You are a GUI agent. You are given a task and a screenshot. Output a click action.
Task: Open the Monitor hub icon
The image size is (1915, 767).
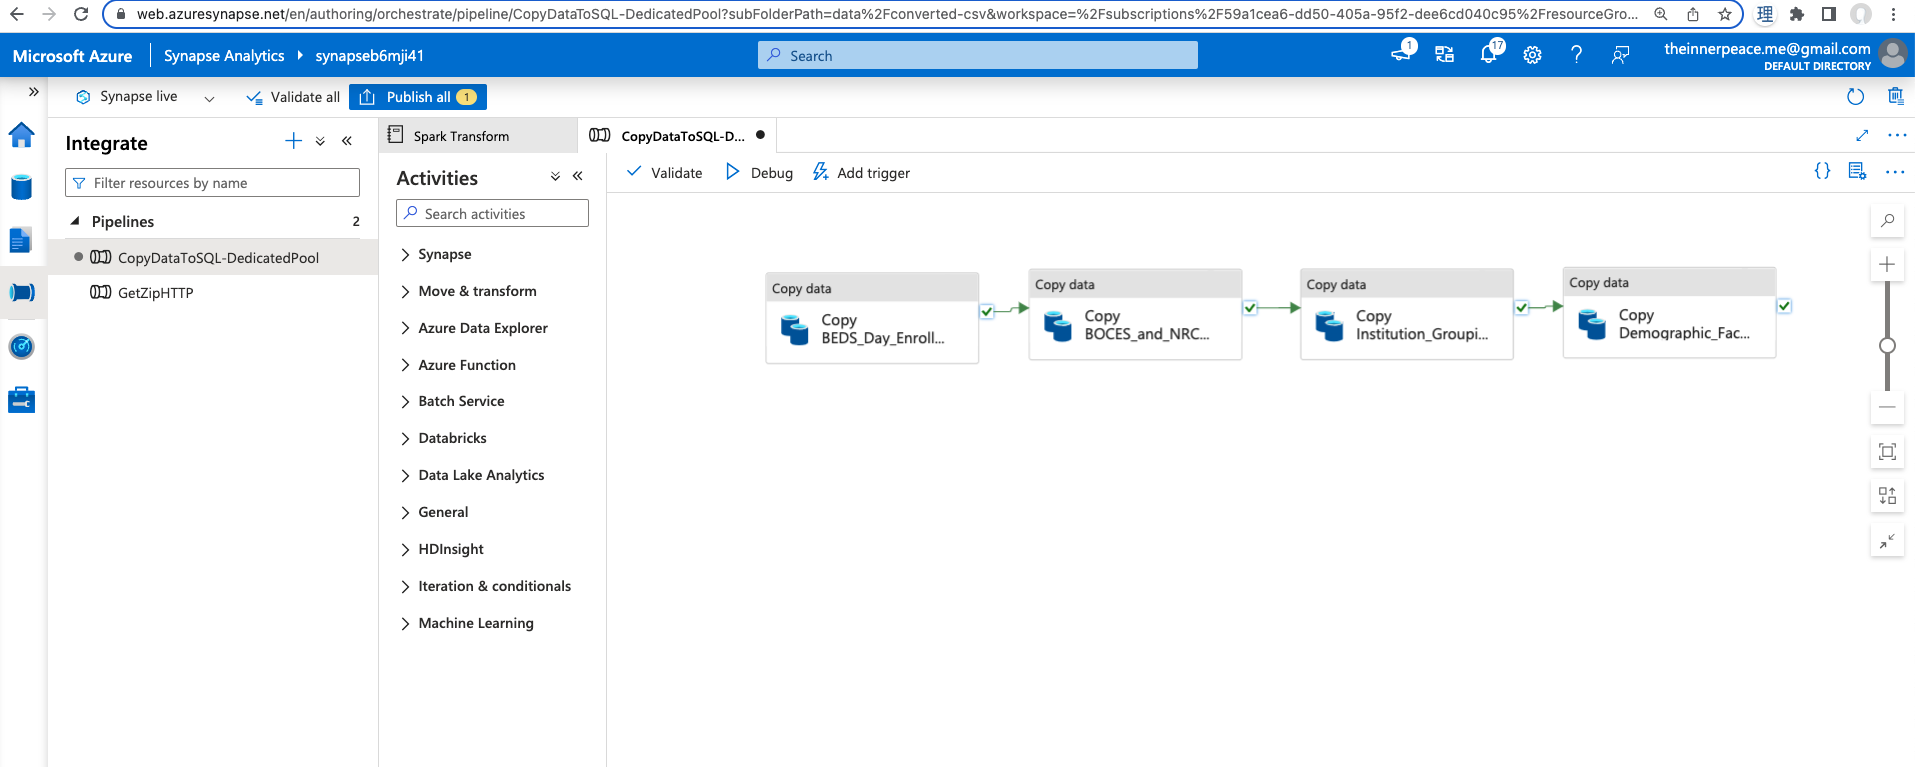click(x=21, y=347)
